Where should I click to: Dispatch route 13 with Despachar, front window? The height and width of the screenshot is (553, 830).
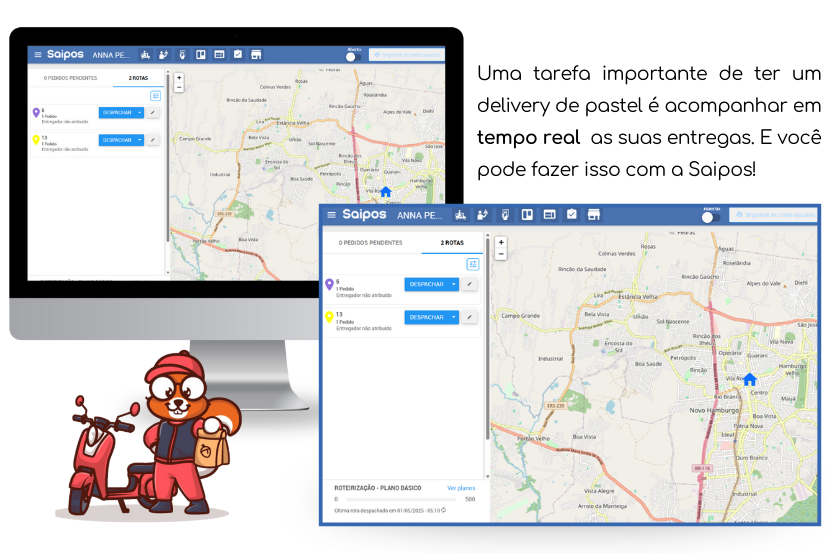427,317
